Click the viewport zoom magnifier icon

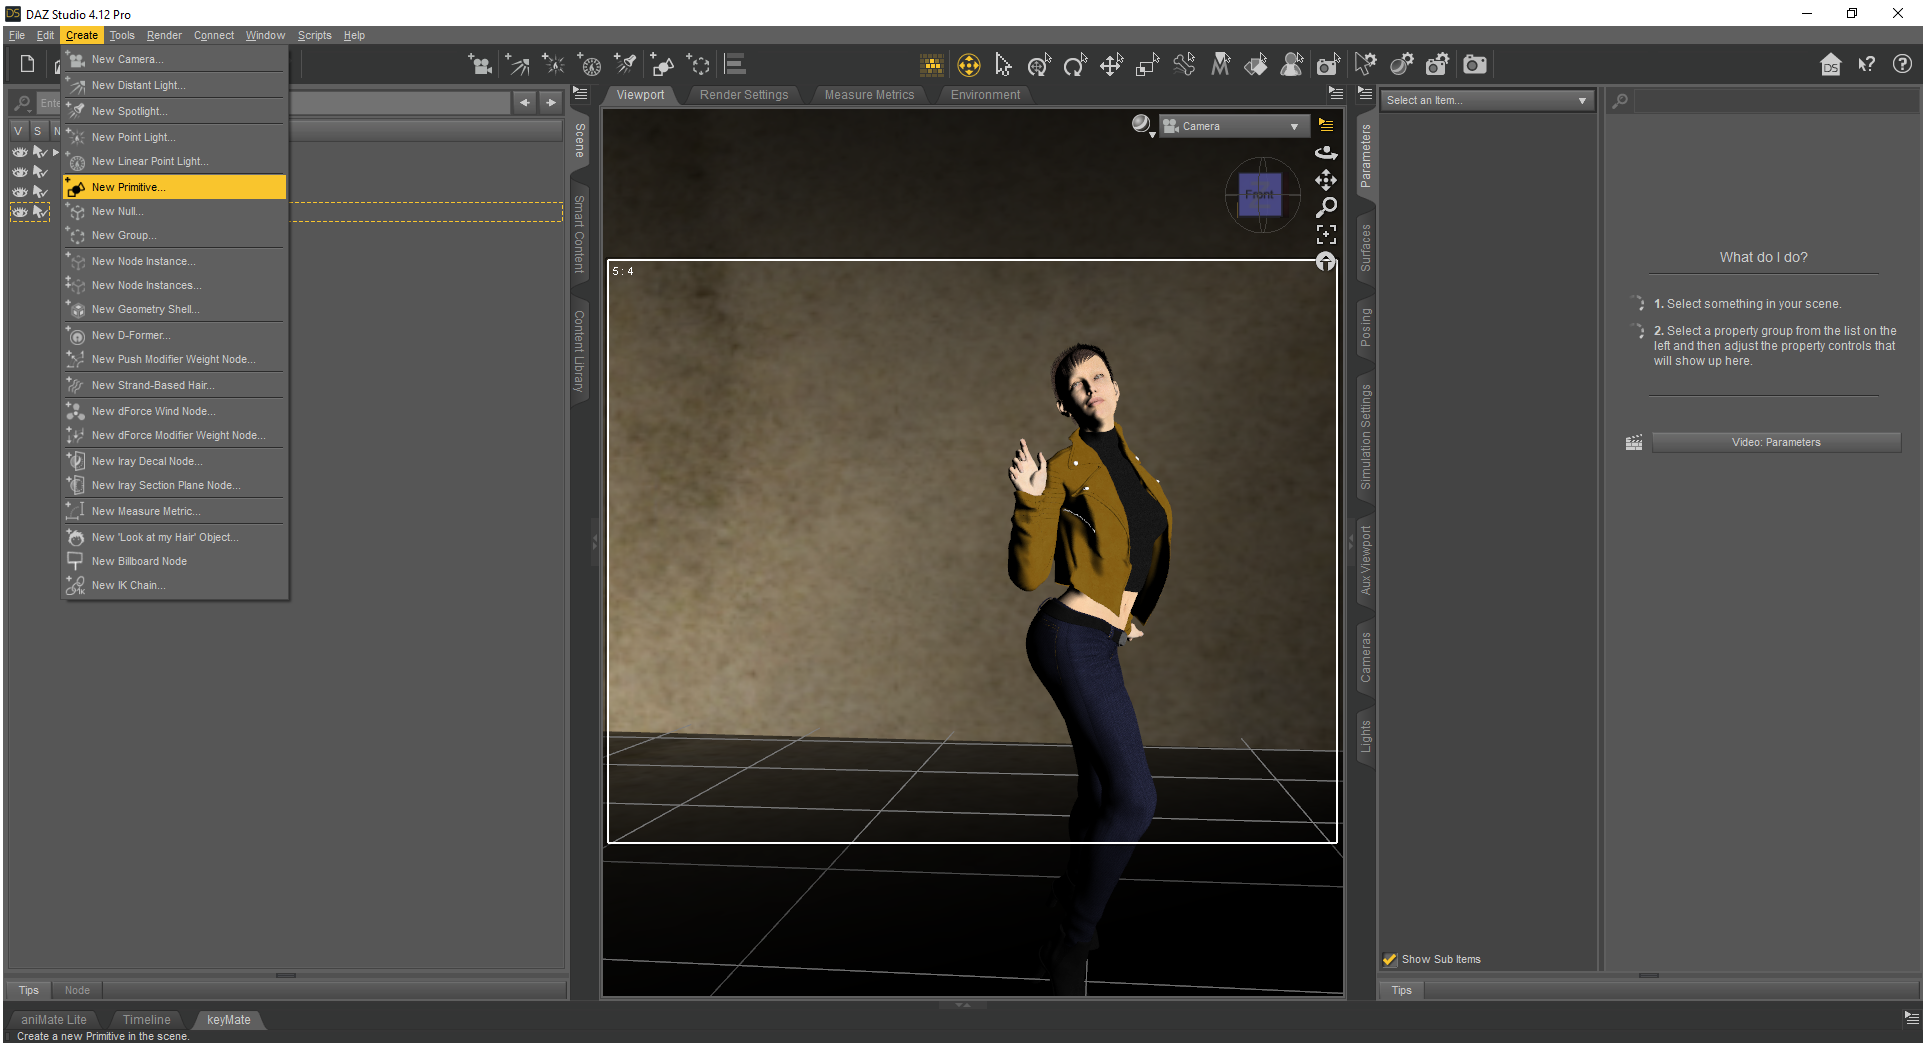click(1326, 207)
